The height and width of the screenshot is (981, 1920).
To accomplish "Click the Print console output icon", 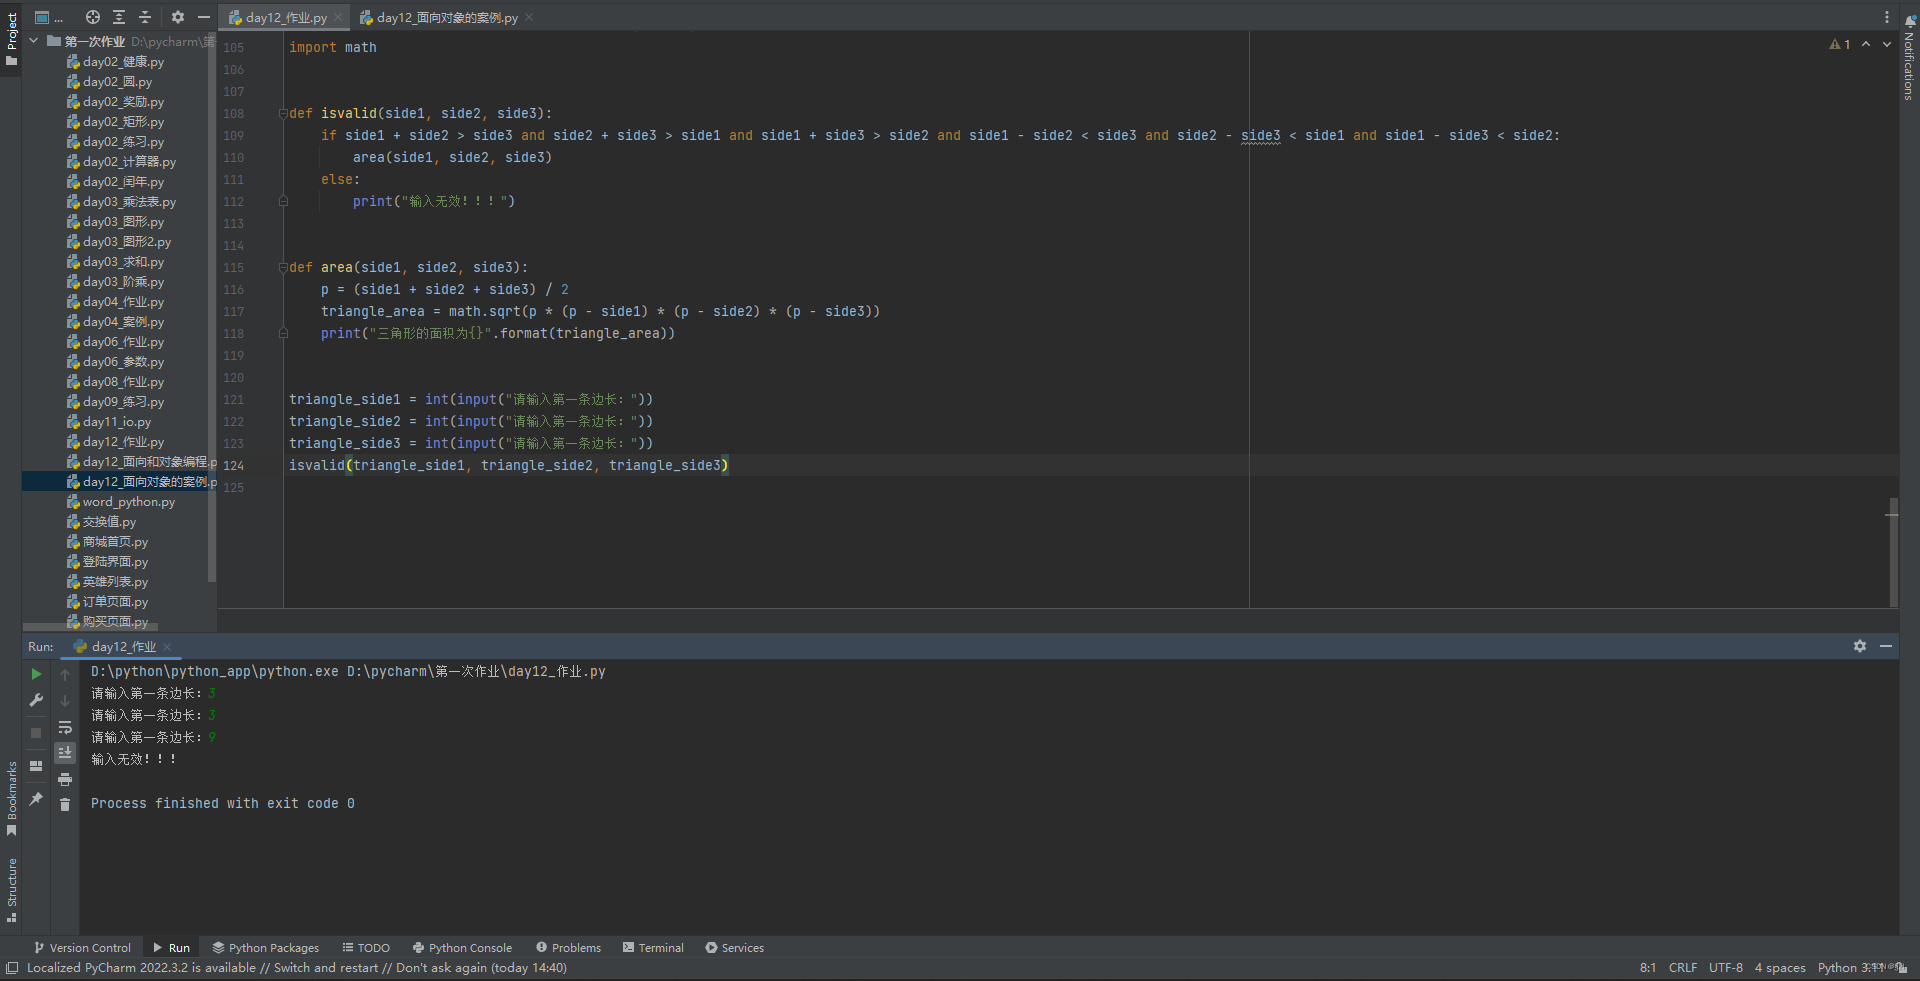I will (x=65, y=779).
